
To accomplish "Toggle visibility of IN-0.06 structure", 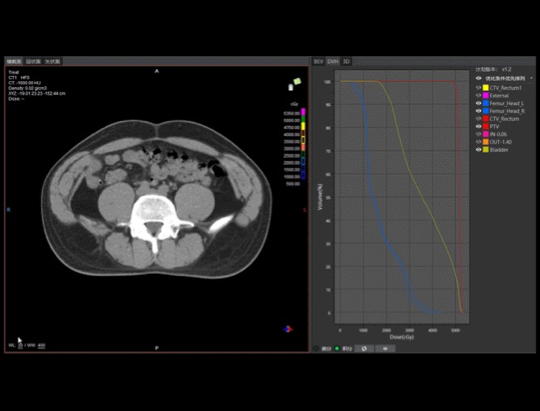I will tap(478, 134).
